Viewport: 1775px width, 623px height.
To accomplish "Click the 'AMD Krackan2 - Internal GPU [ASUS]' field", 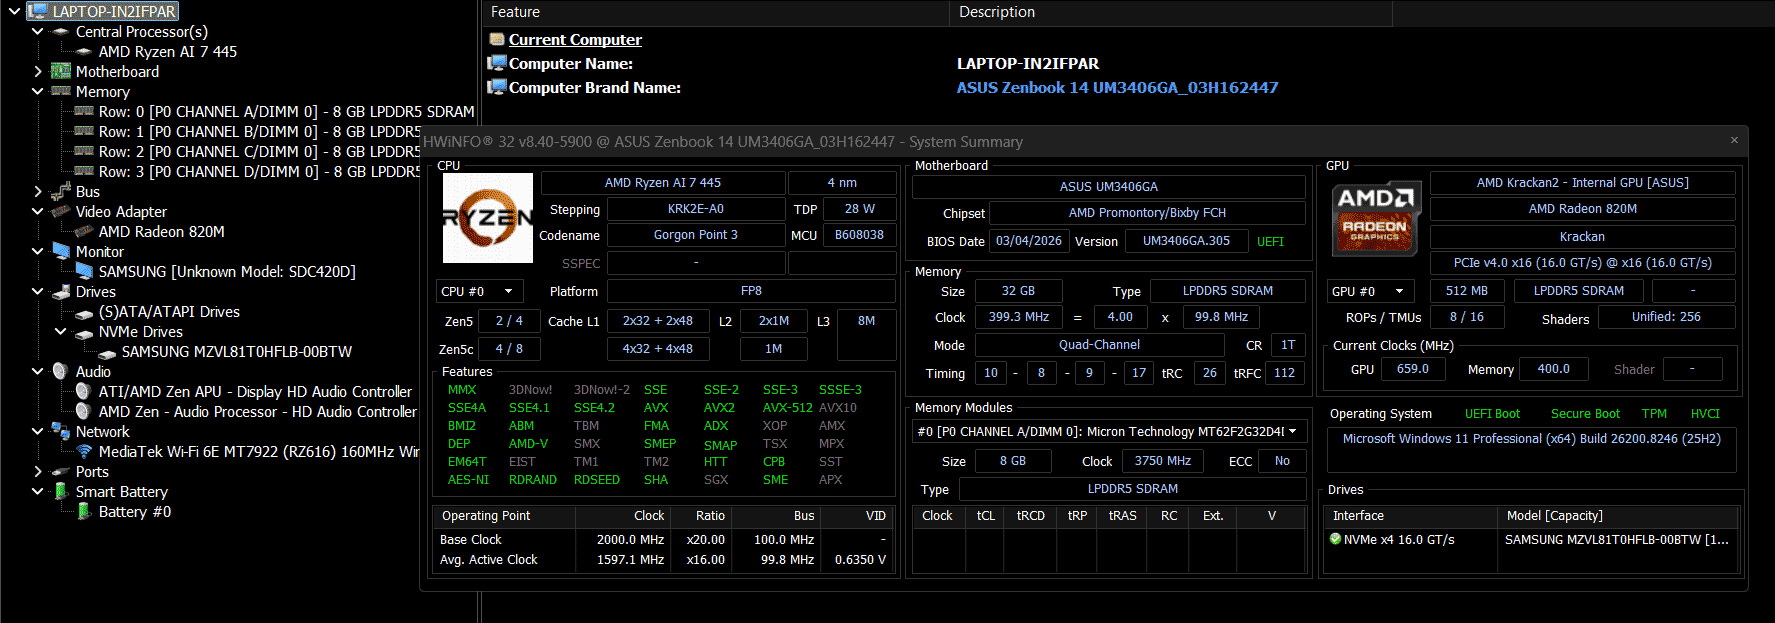I will [1582, 183].
